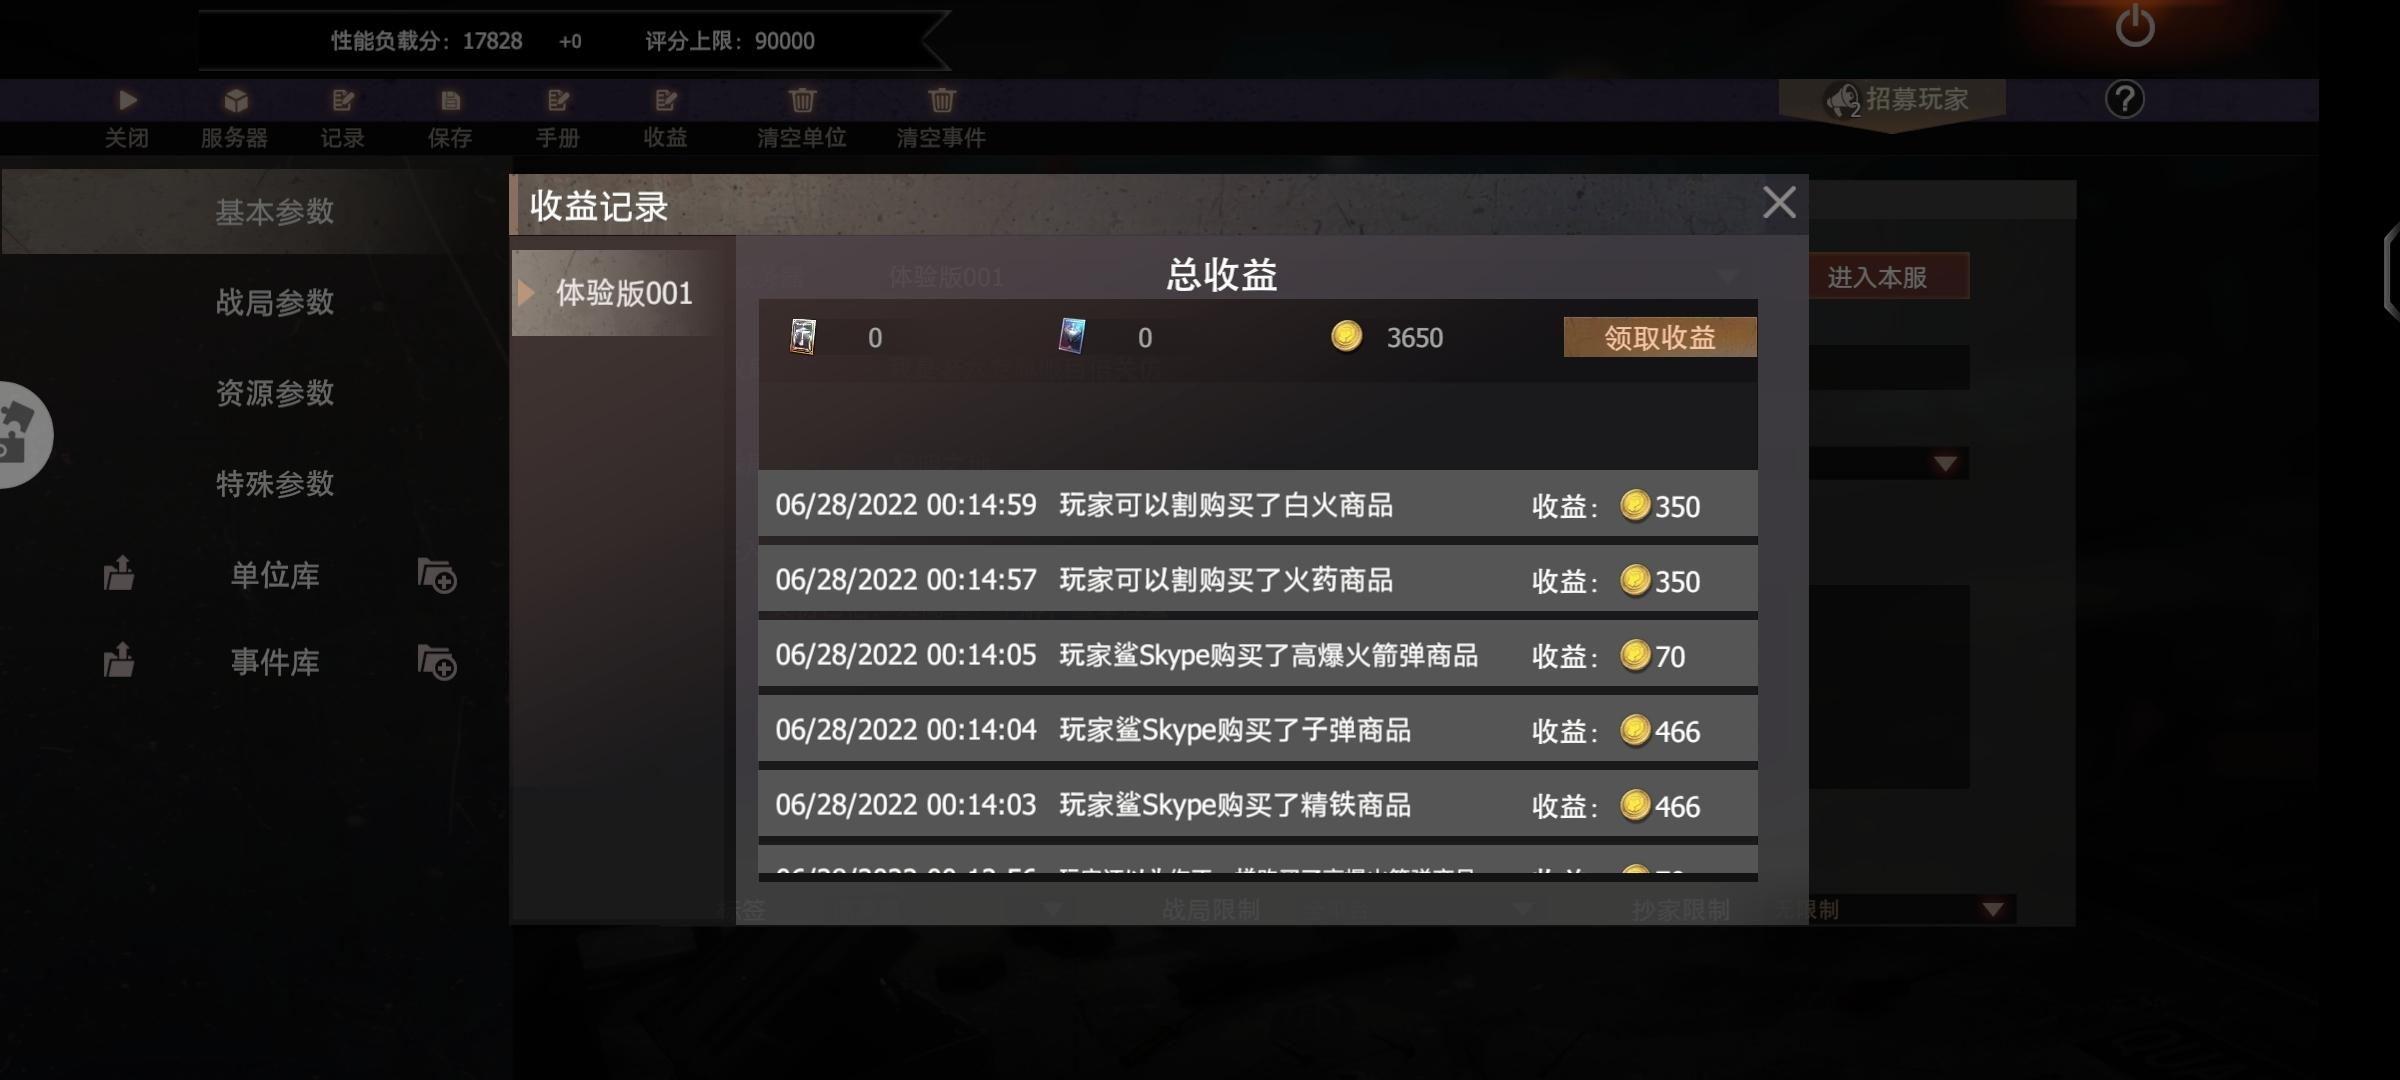Expand the 抄家限制 dropdown arrow
Viewport: 2400px width, 1080px height.
1992,909
